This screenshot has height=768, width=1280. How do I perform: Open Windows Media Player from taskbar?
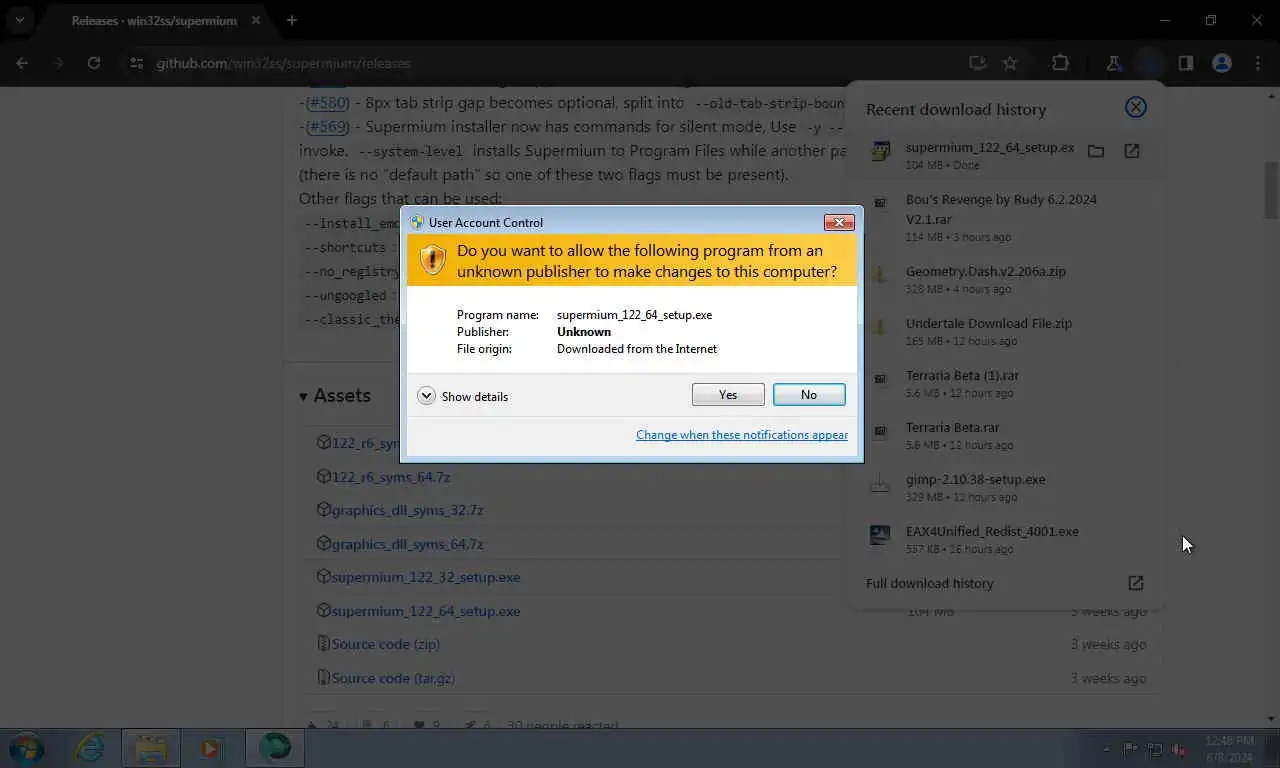pyautogui.click(x=211, y=748)
